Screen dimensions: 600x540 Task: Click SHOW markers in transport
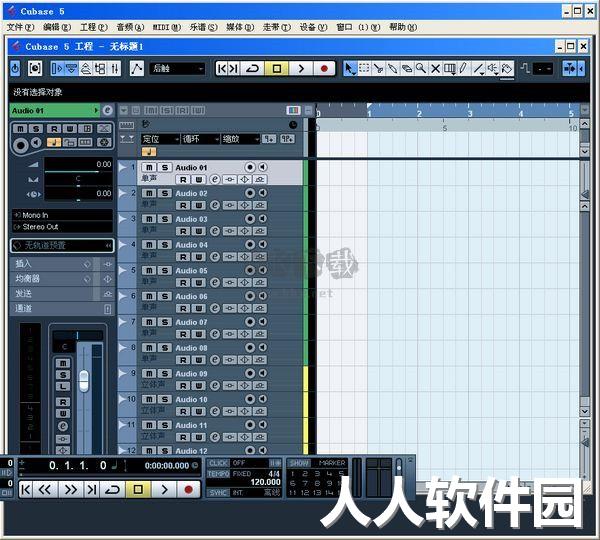[x=299, y=463]
